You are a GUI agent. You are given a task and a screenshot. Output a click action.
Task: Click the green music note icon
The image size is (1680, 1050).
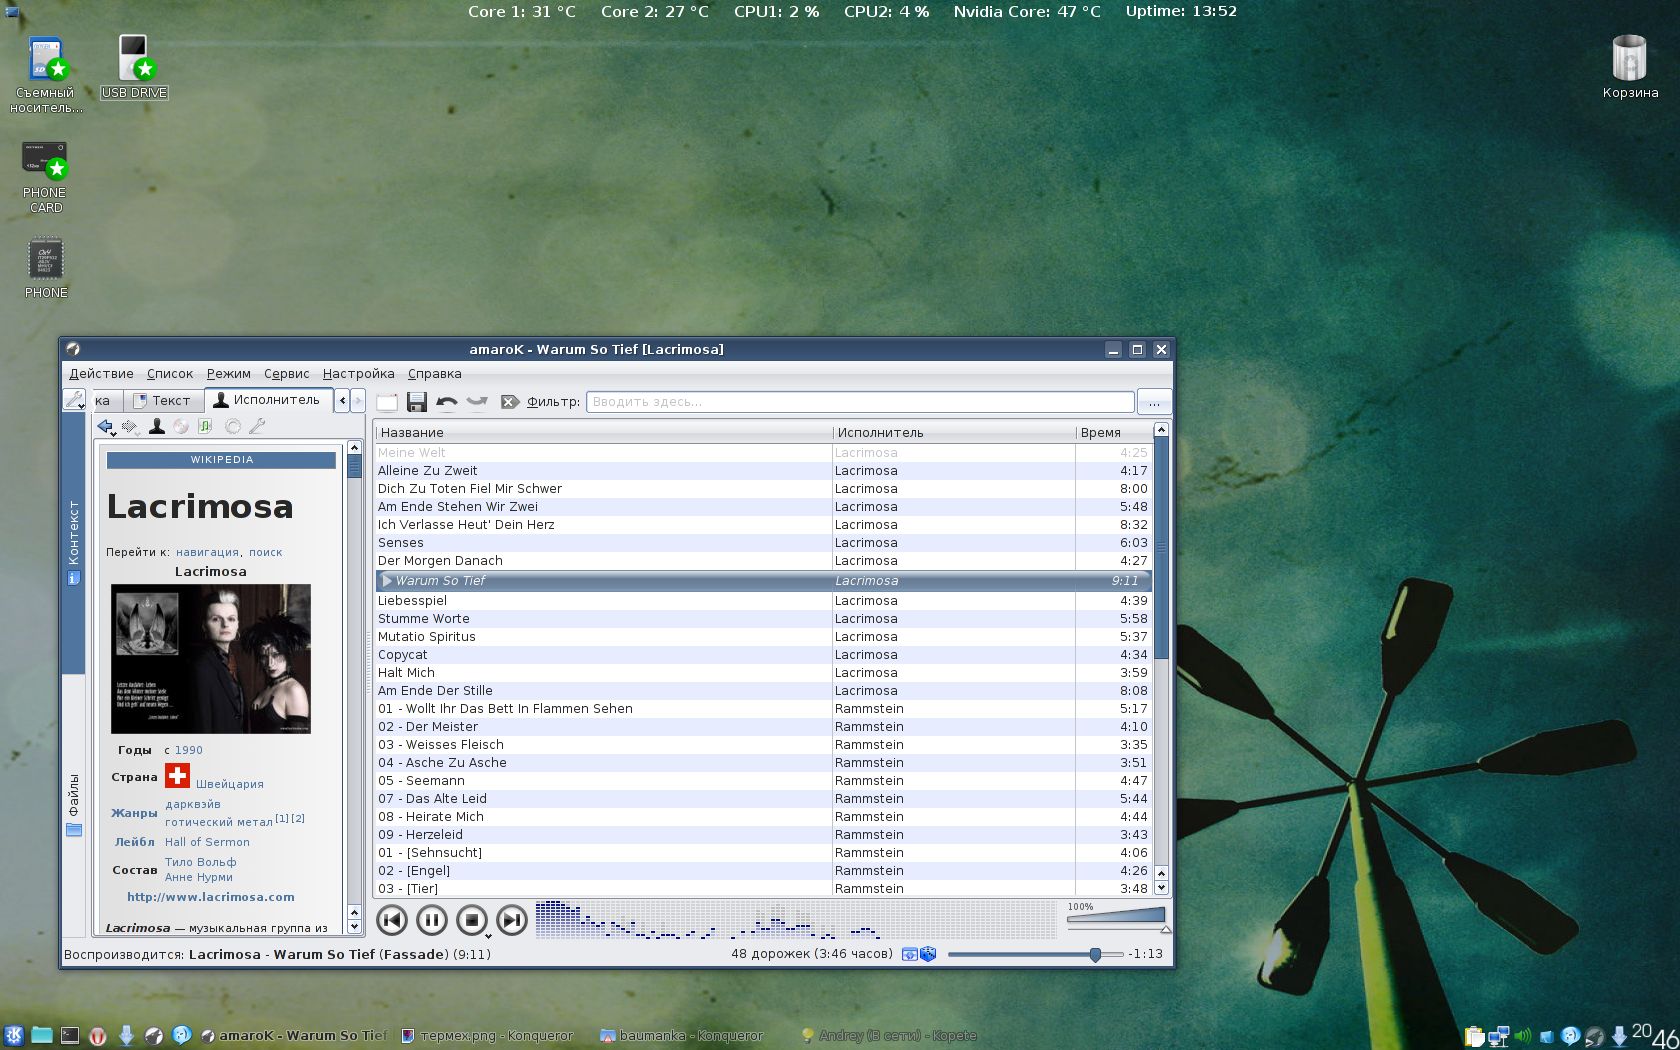point(205,427)
